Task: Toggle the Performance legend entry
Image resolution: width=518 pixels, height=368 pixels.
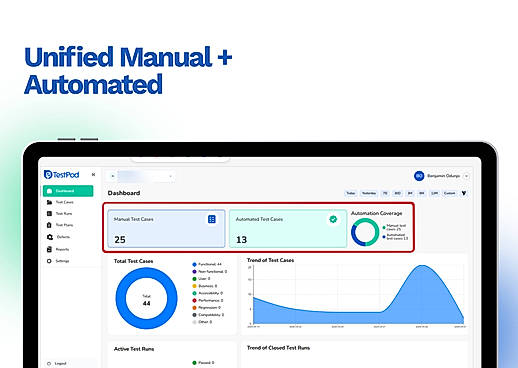Action: (x=208, y=301)
